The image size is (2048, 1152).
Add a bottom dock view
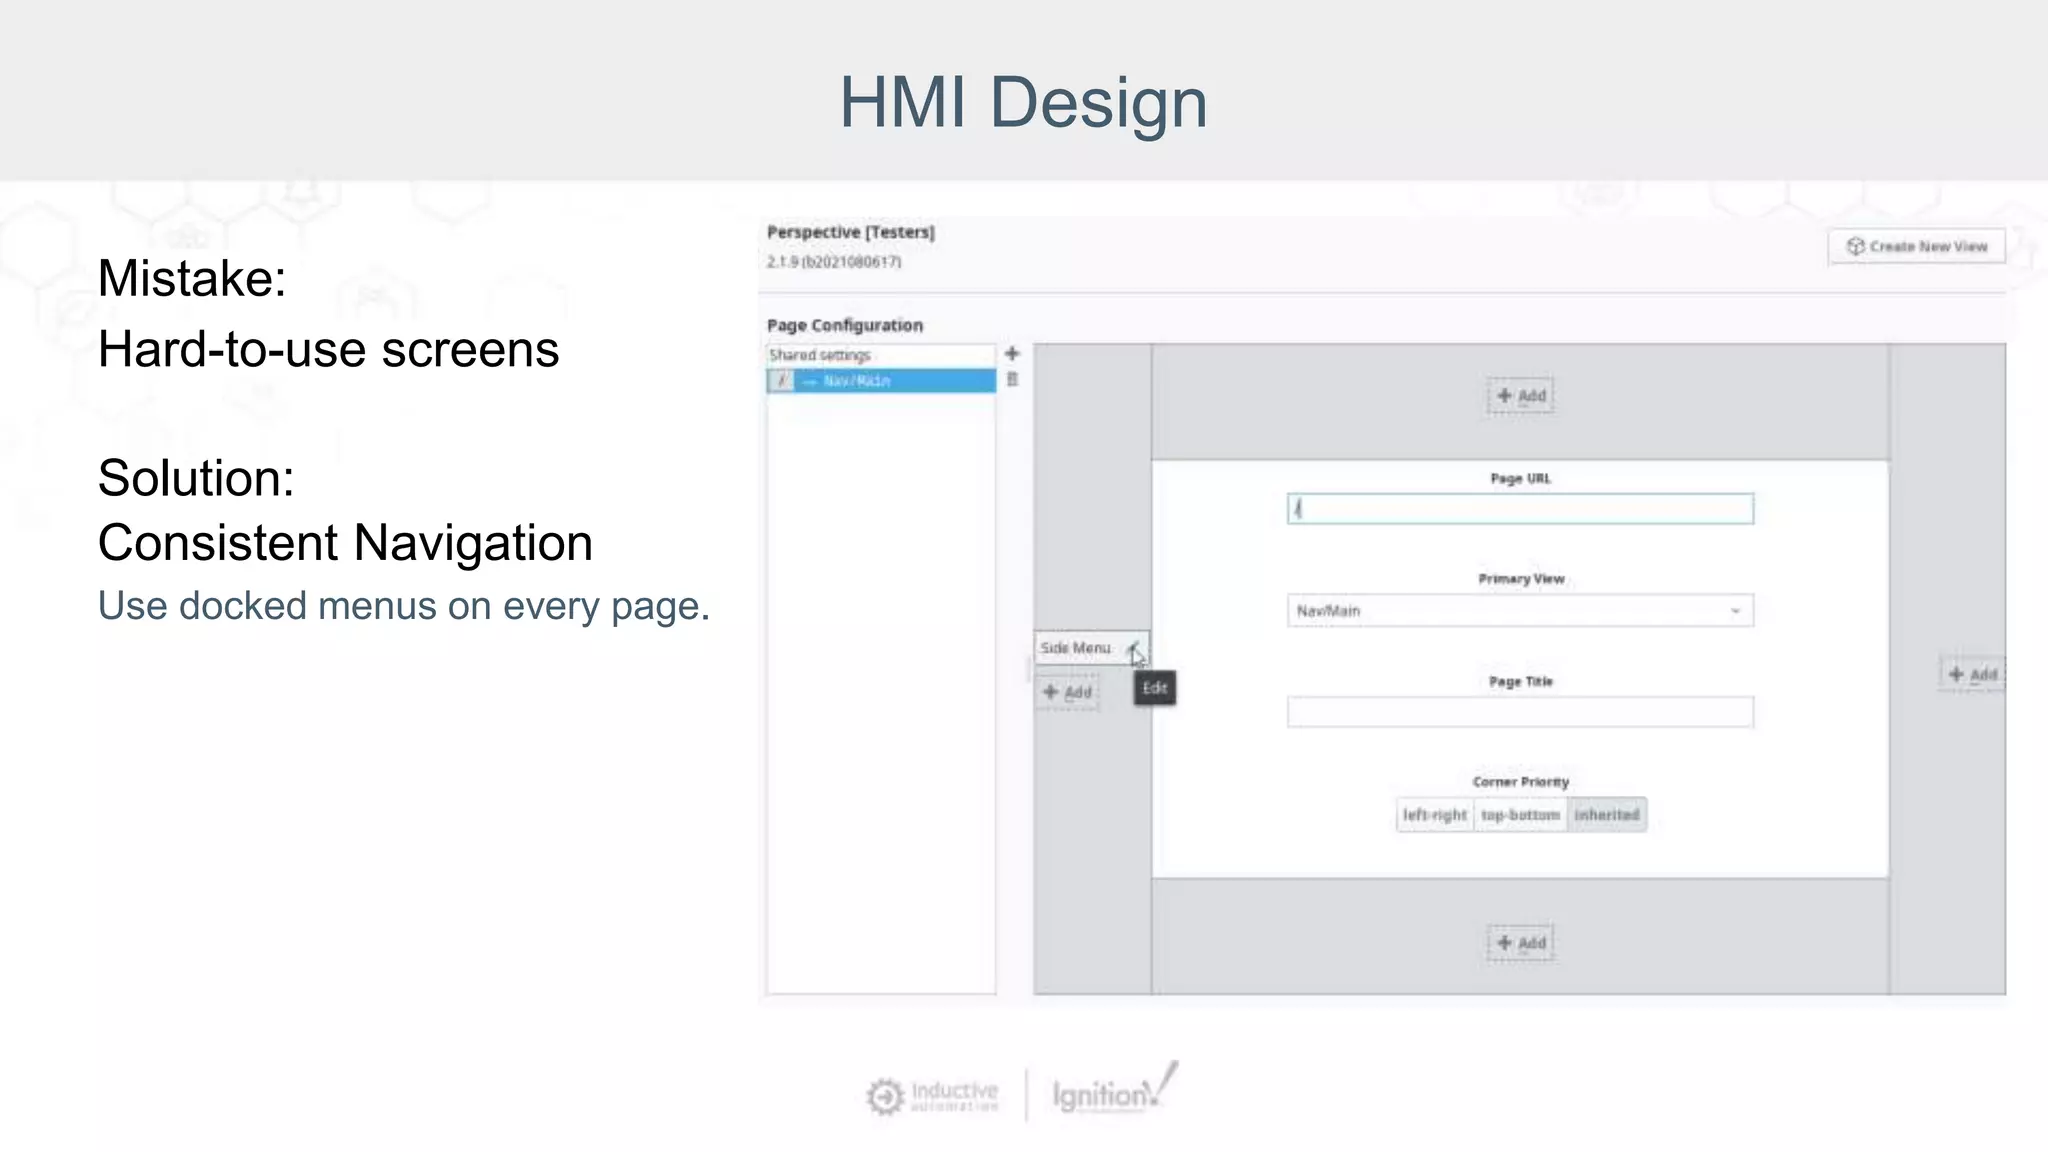point(1520,943)
